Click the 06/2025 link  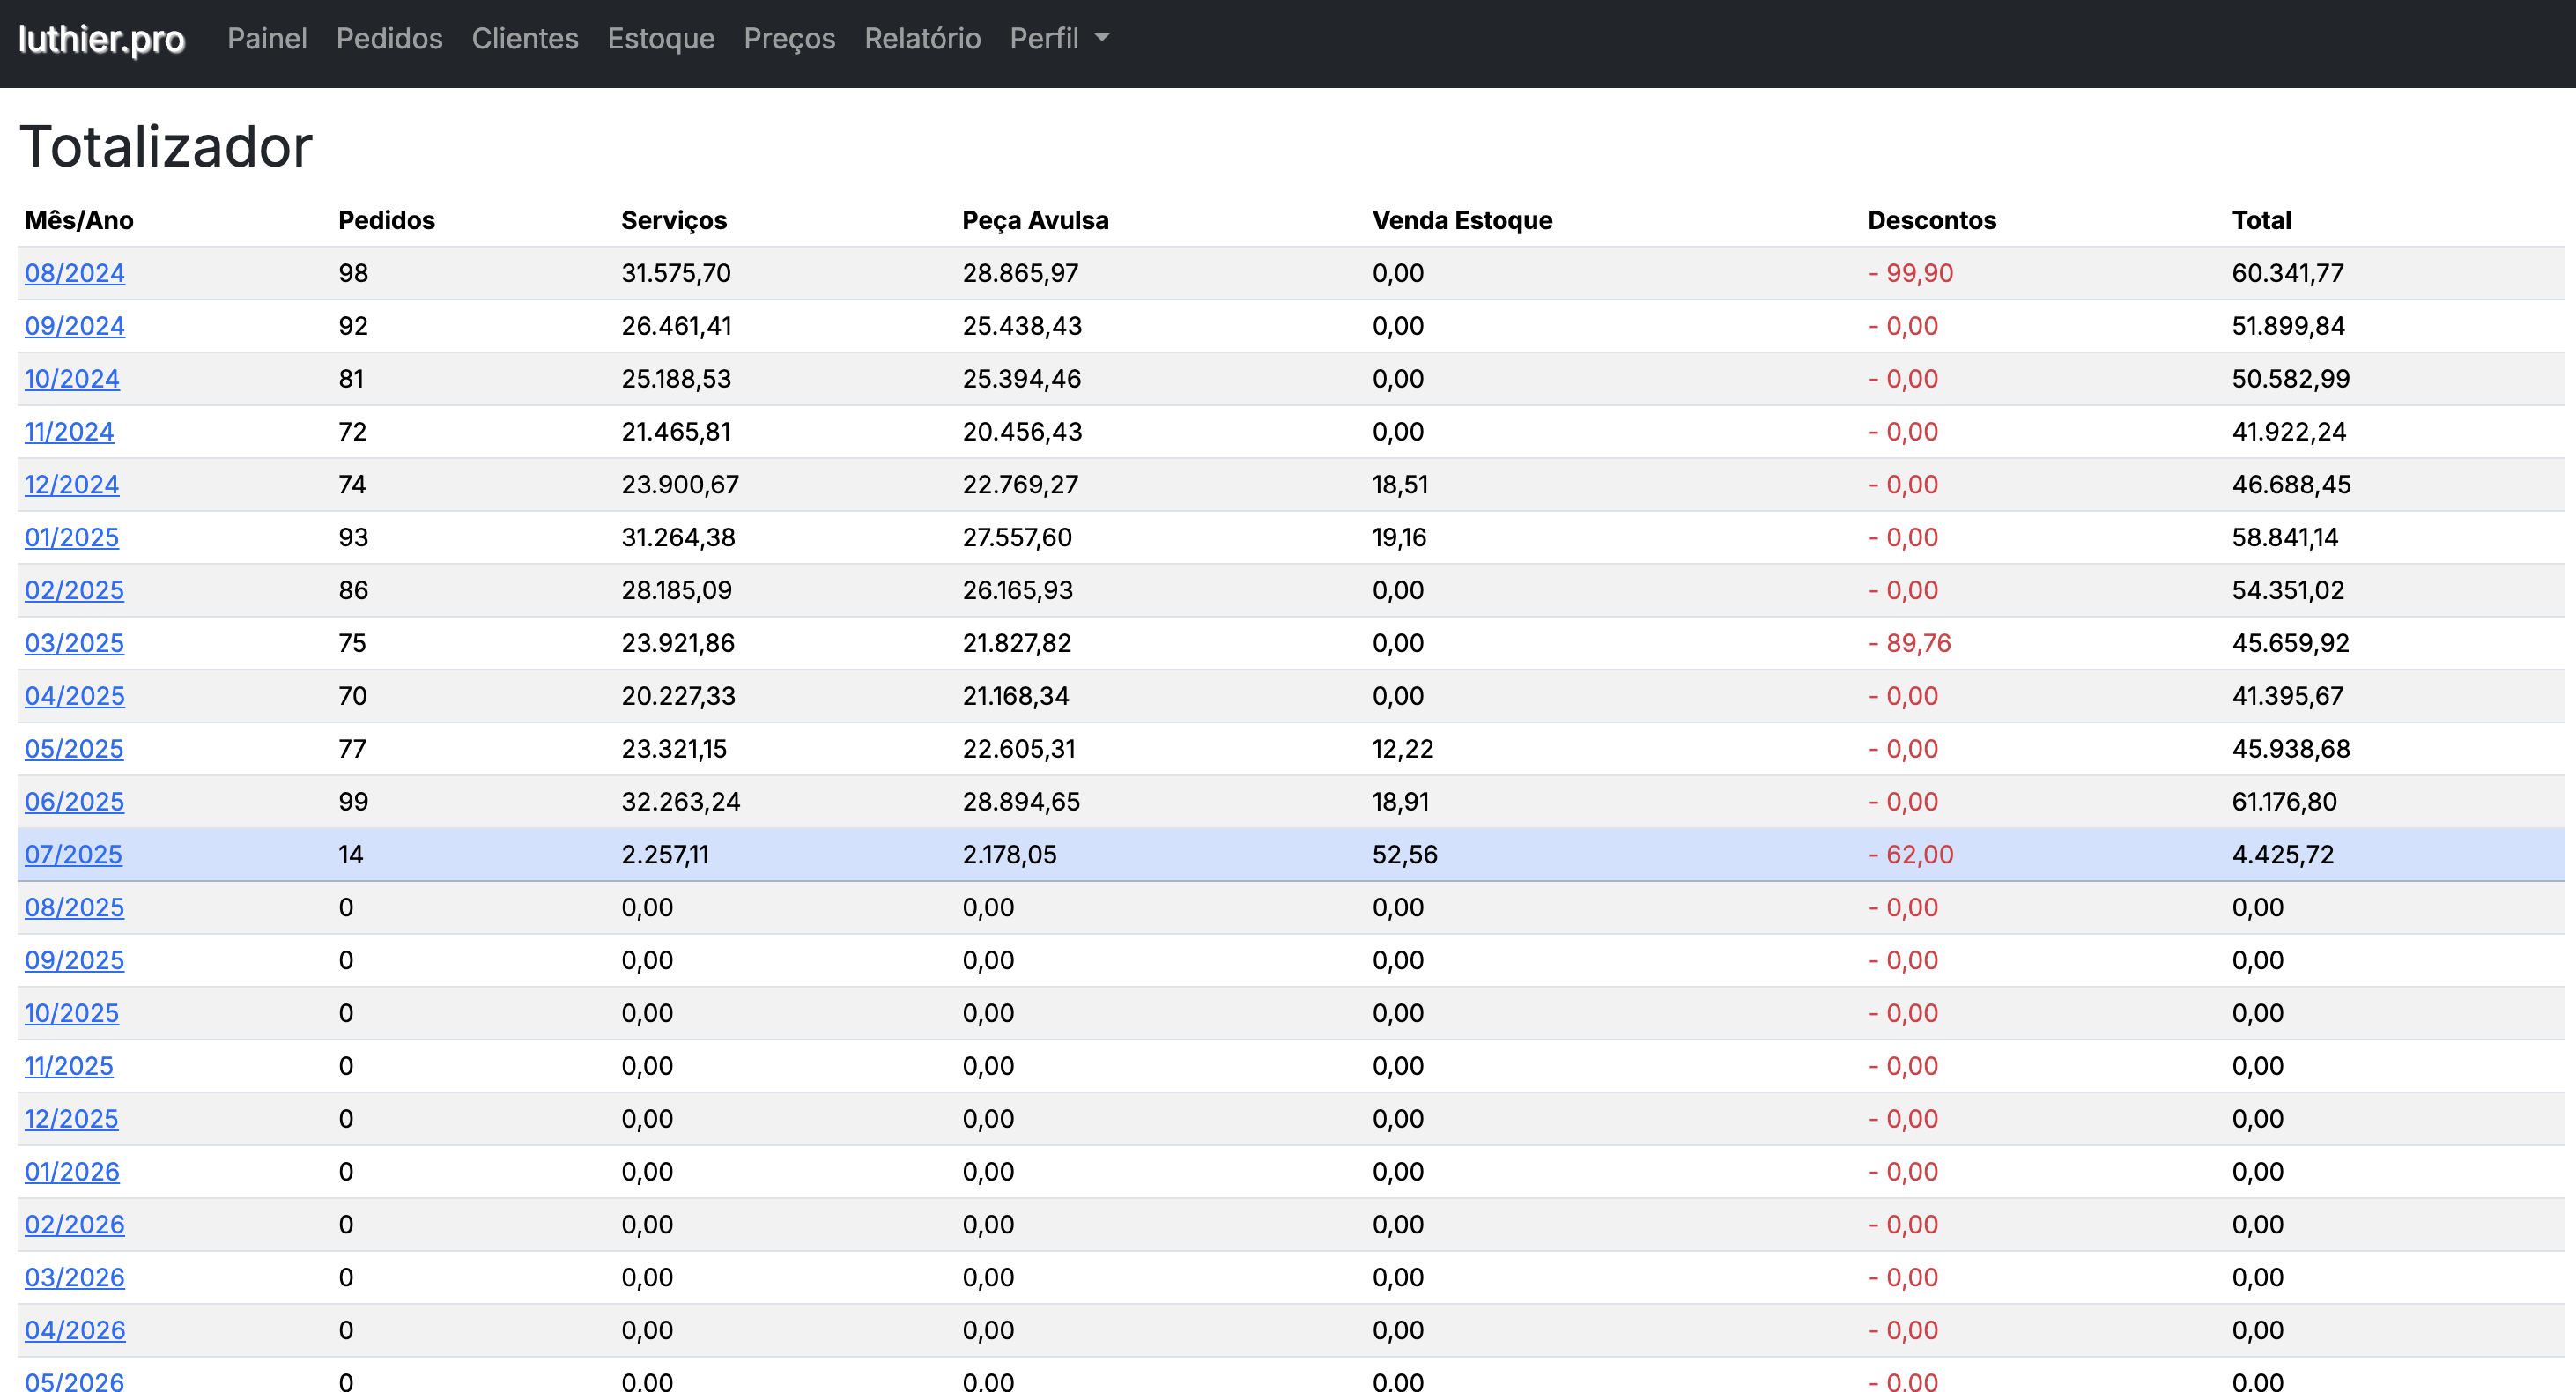(x=75, y=802)
